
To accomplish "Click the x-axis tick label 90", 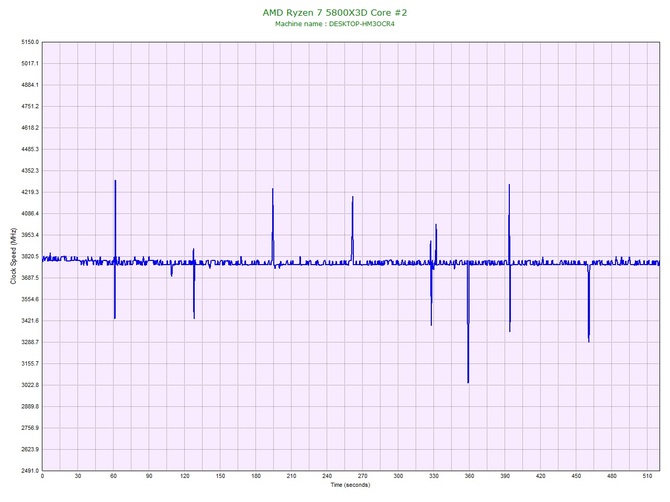I will coord(149,476).
